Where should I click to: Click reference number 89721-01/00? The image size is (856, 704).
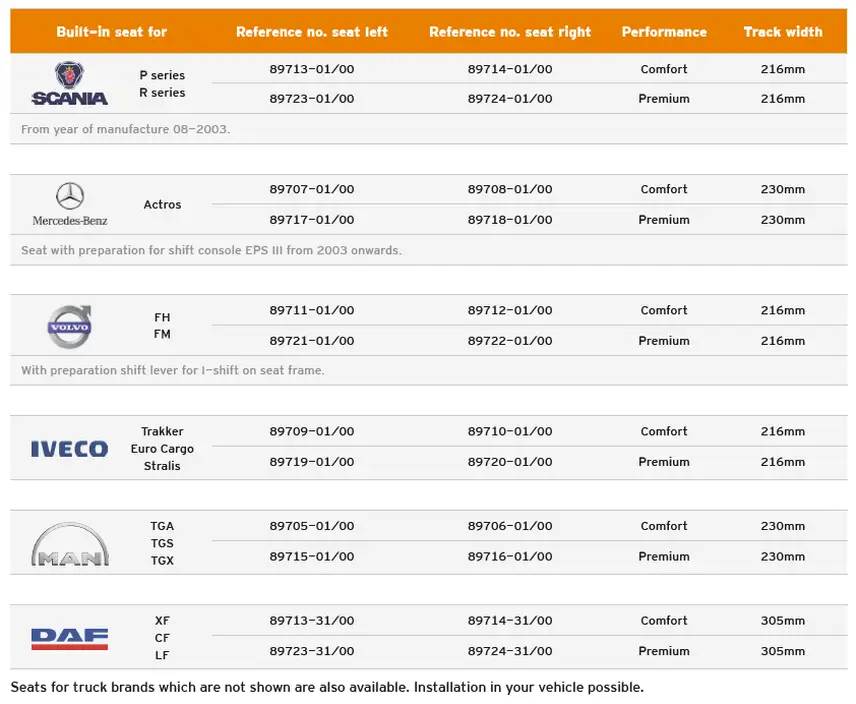pyautogui.click(x=312, y=341)
